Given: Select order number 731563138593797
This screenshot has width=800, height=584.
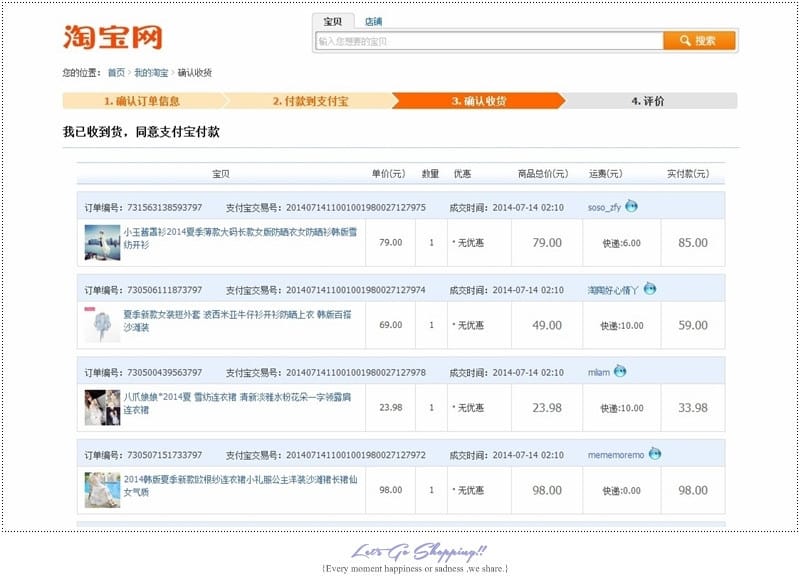Looking at the screenshot, I should [164, 208].
